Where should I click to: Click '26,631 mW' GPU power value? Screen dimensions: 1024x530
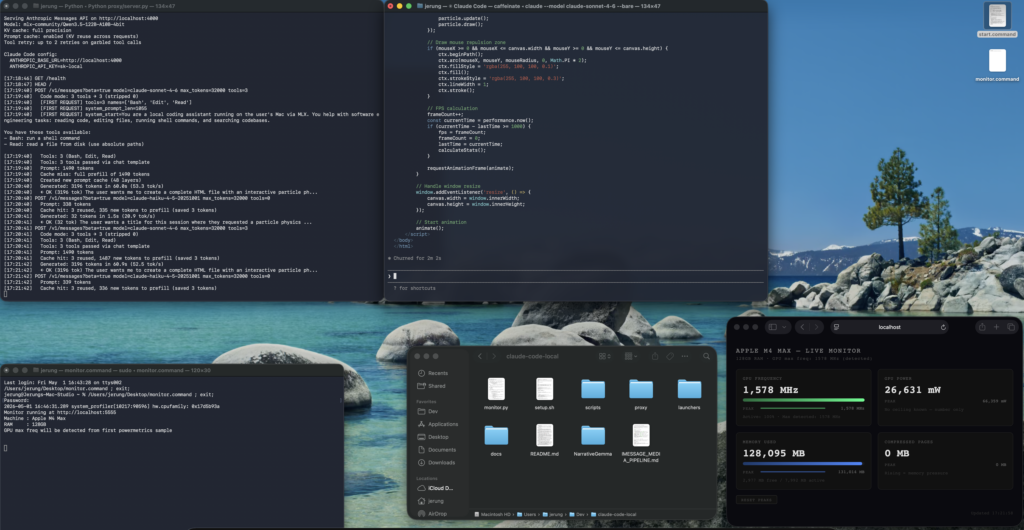[913, 390]
